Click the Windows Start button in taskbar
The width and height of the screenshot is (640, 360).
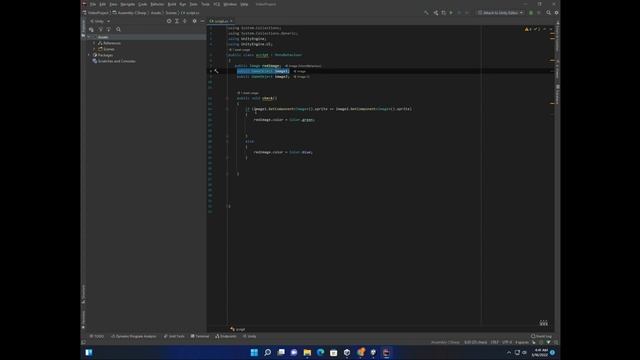coord(254,352)
